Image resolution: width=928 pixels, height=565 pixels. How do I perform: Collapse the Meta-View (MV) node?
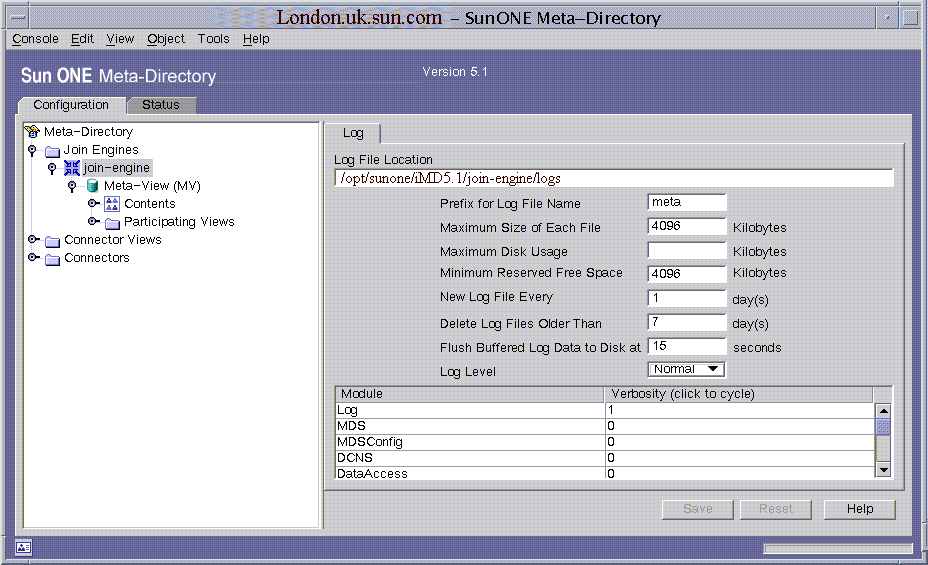[x=72, y=186]
